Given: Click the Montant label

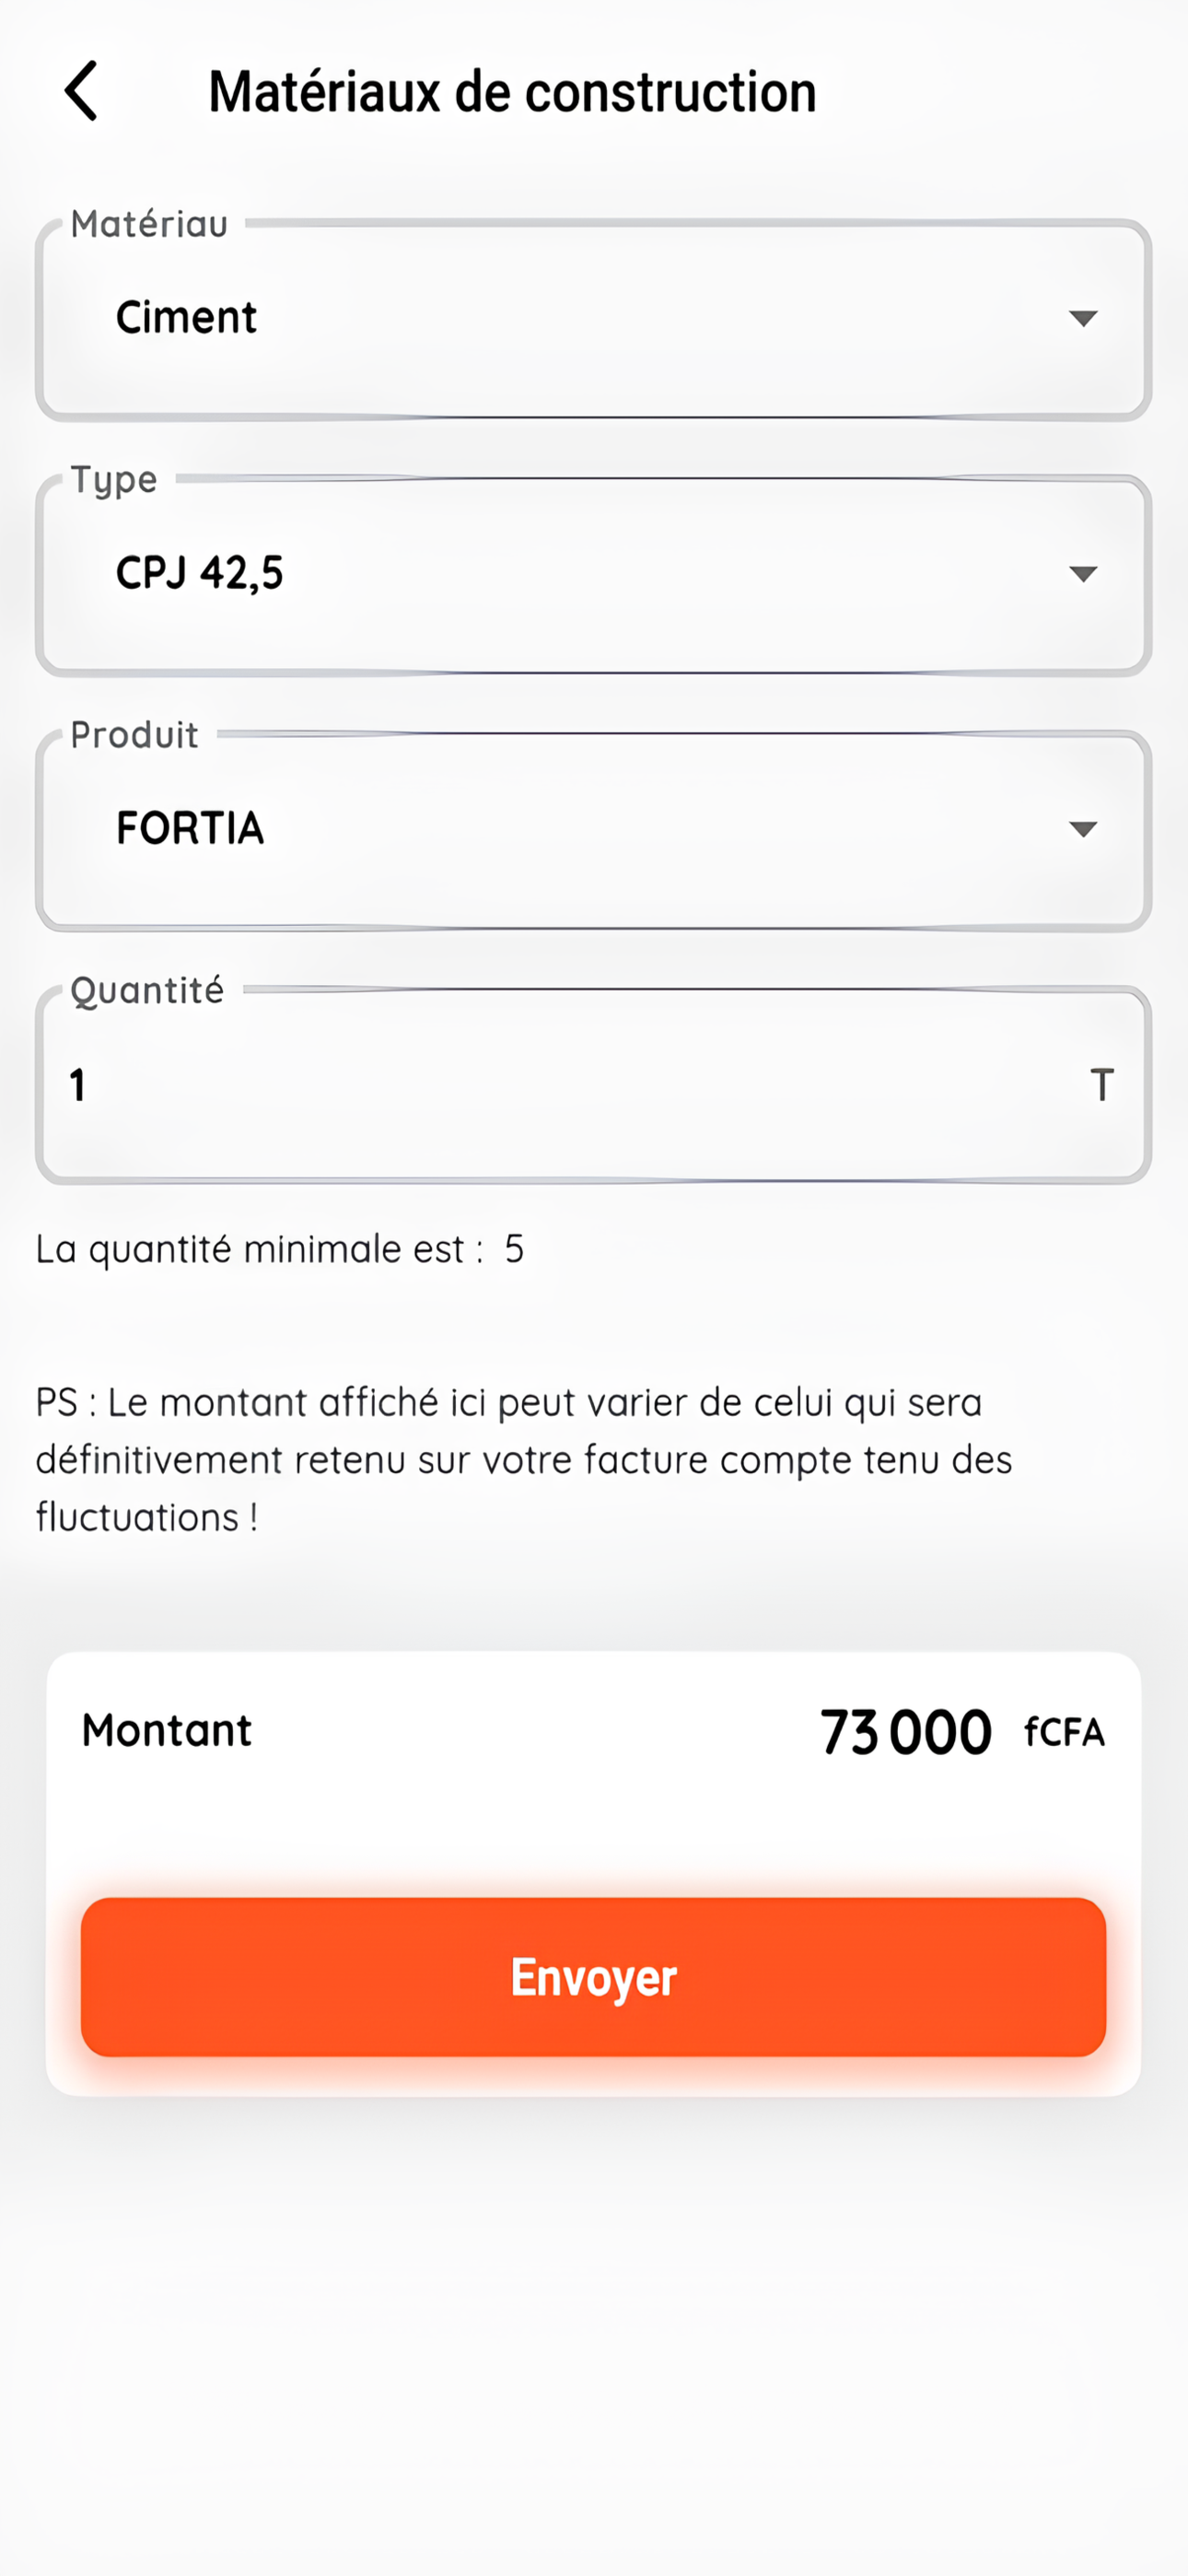Looking at the screenshot, I should (167, 1730).
